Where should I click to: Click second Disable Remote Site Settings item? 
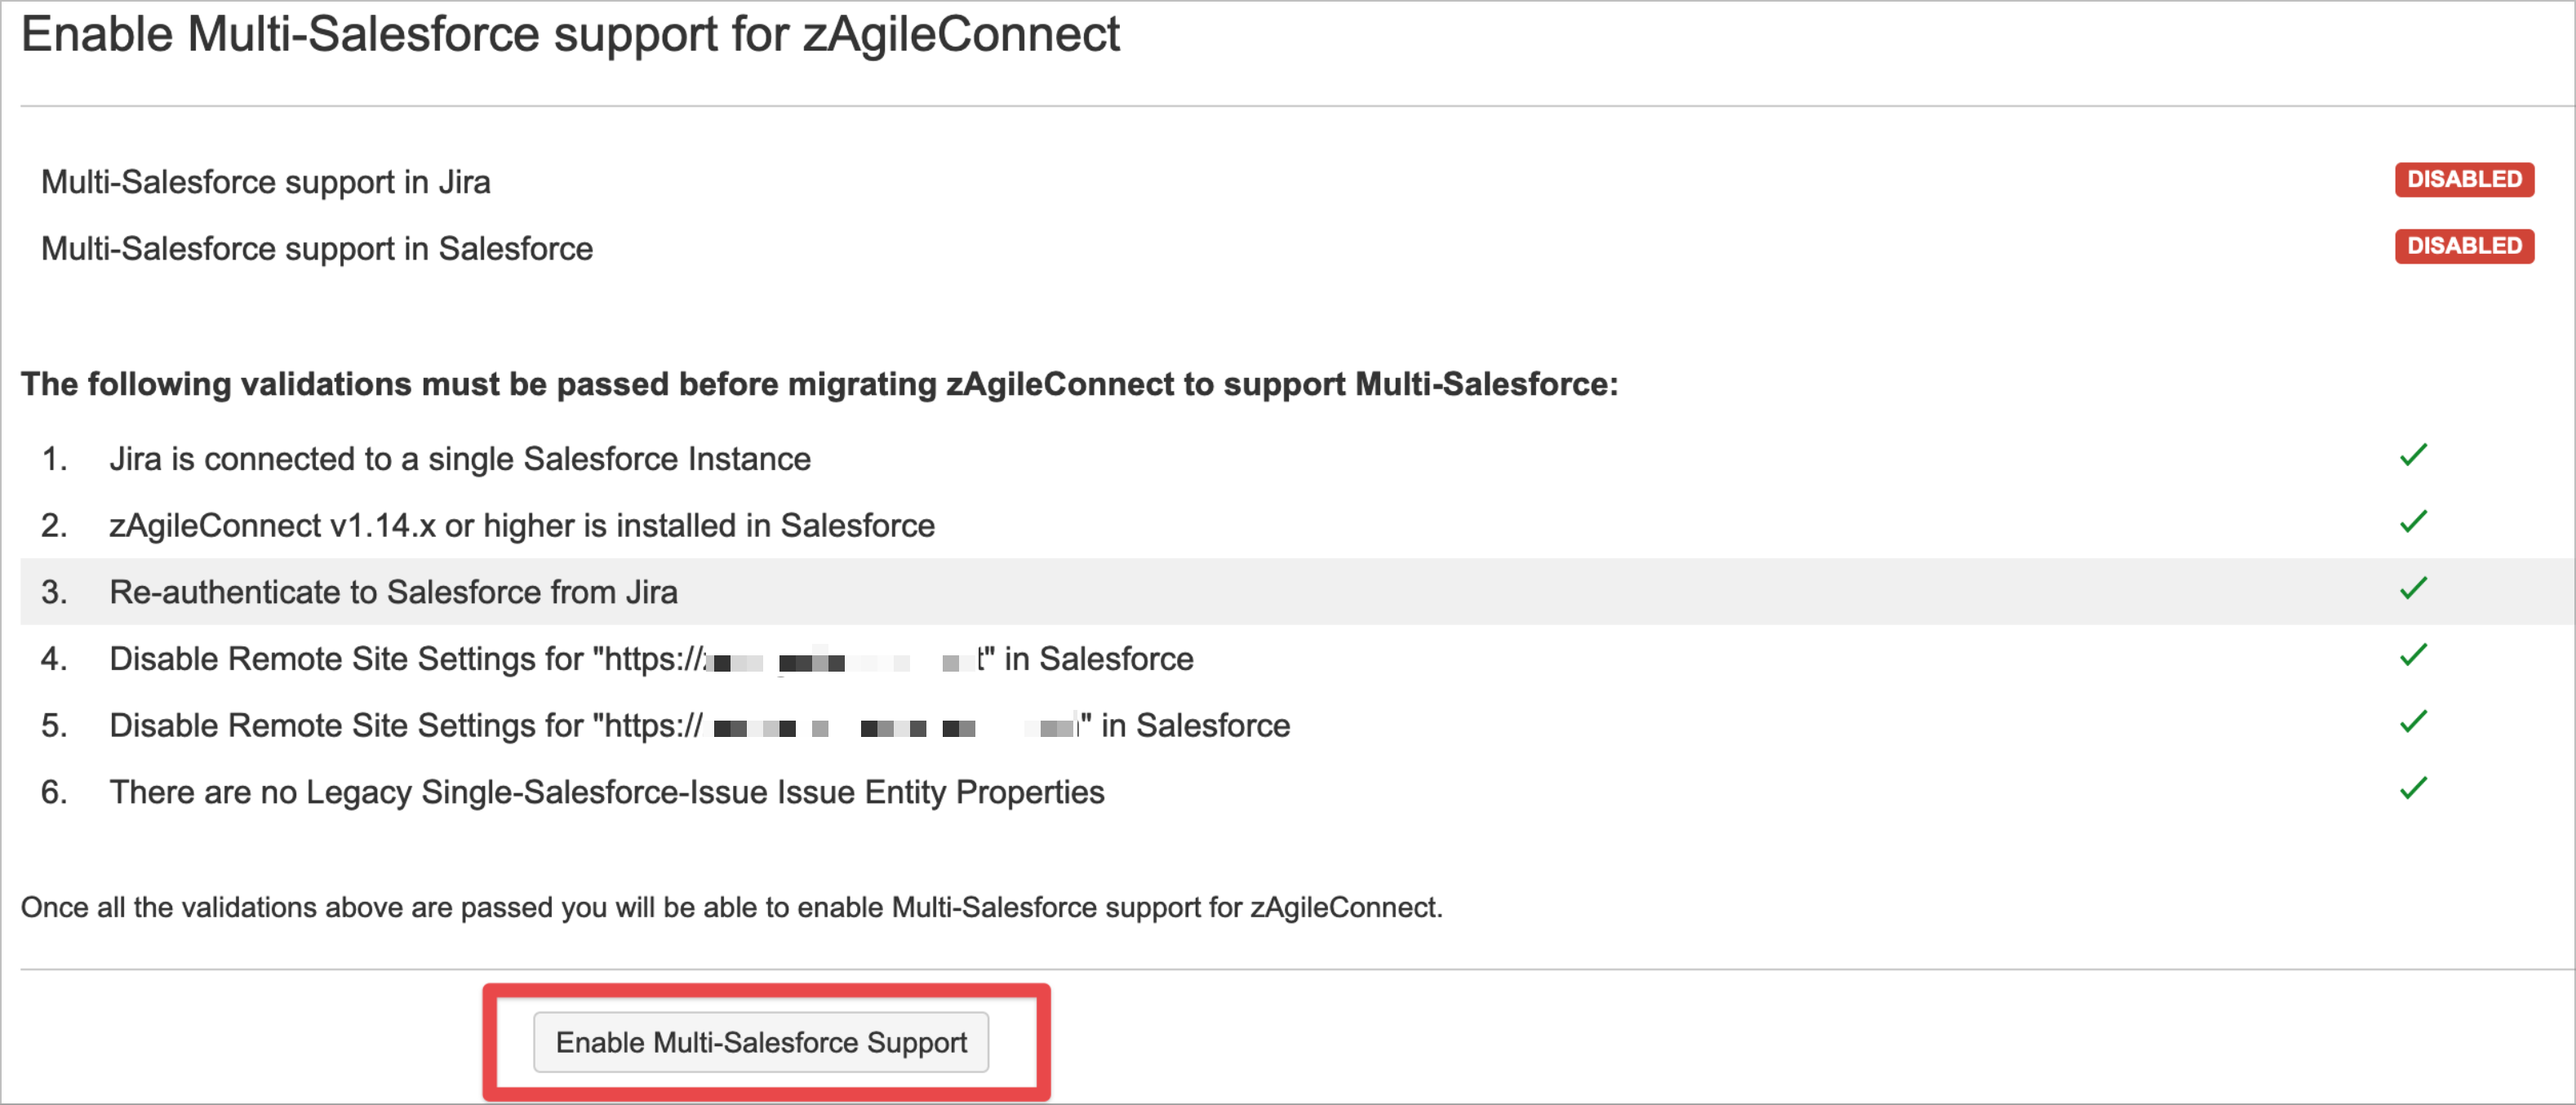point(699,726)
